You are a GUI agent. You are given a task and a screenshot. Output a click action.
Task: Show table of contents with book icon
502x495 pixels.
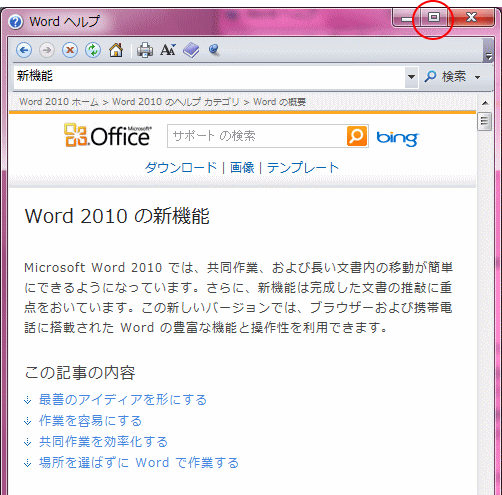pos(191,50)
